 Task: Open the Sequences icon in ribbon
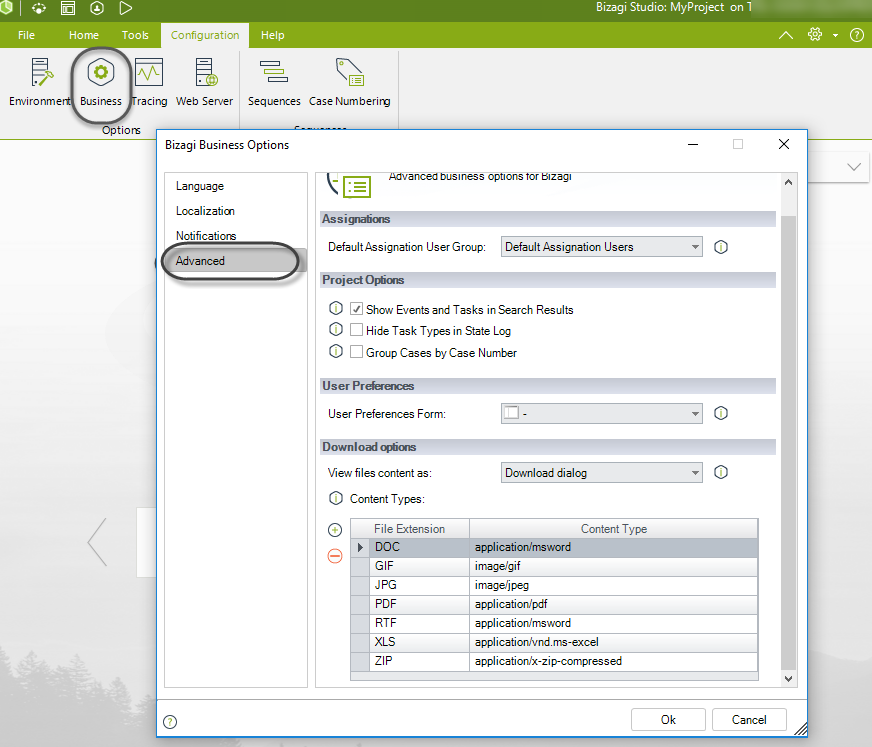click(274, 82)
